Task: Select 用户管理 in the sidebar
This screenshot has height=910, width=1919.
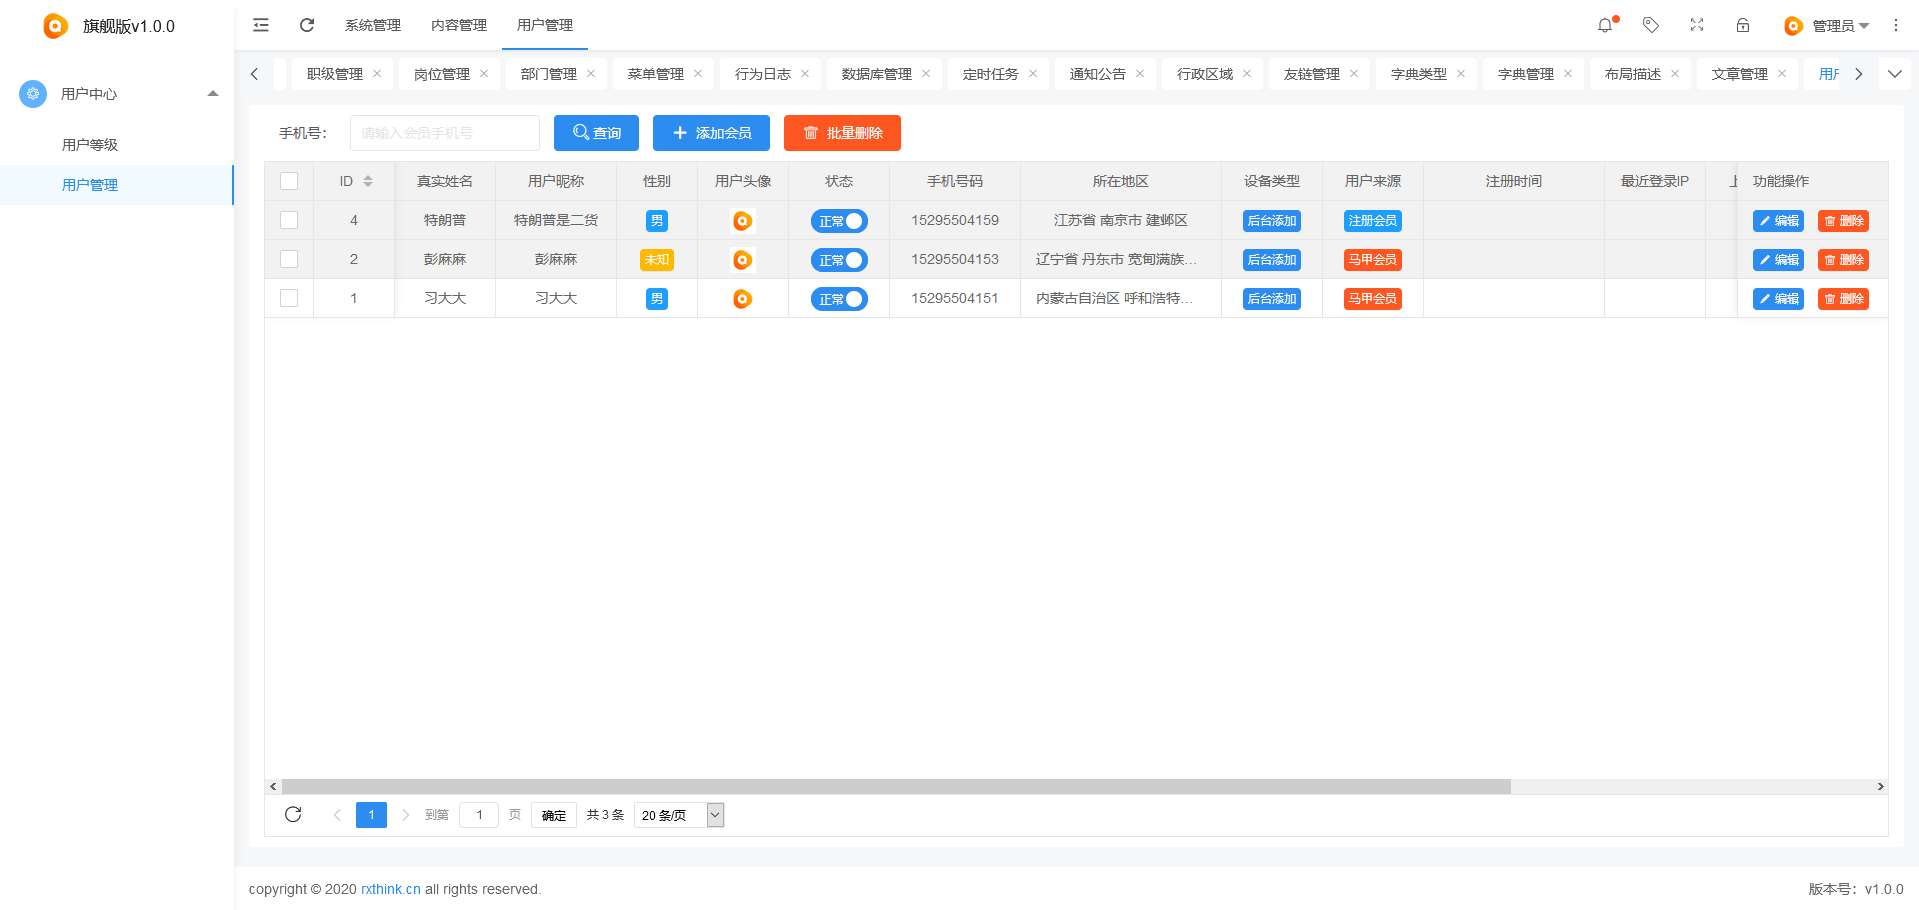Action: 117,185
